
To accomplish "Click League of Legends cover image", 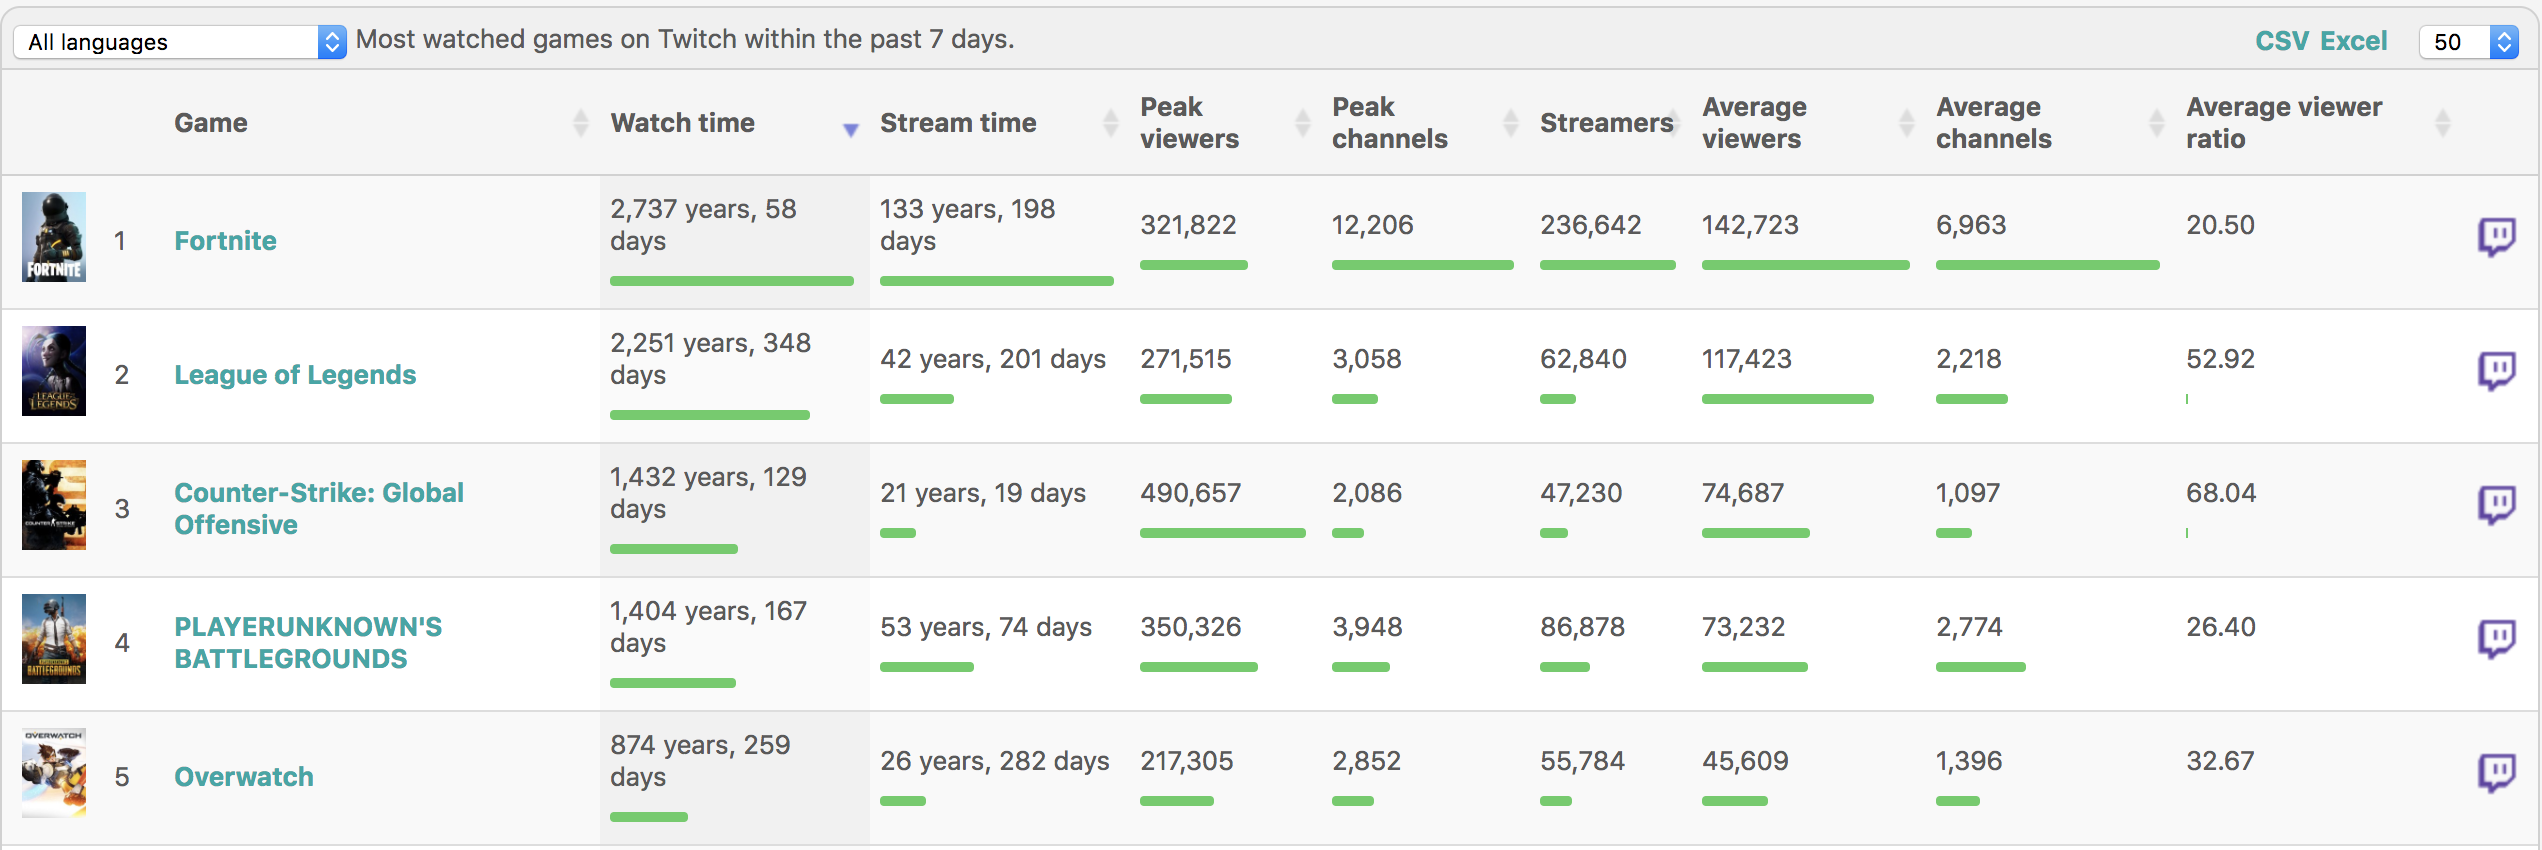I will [54, 371].
